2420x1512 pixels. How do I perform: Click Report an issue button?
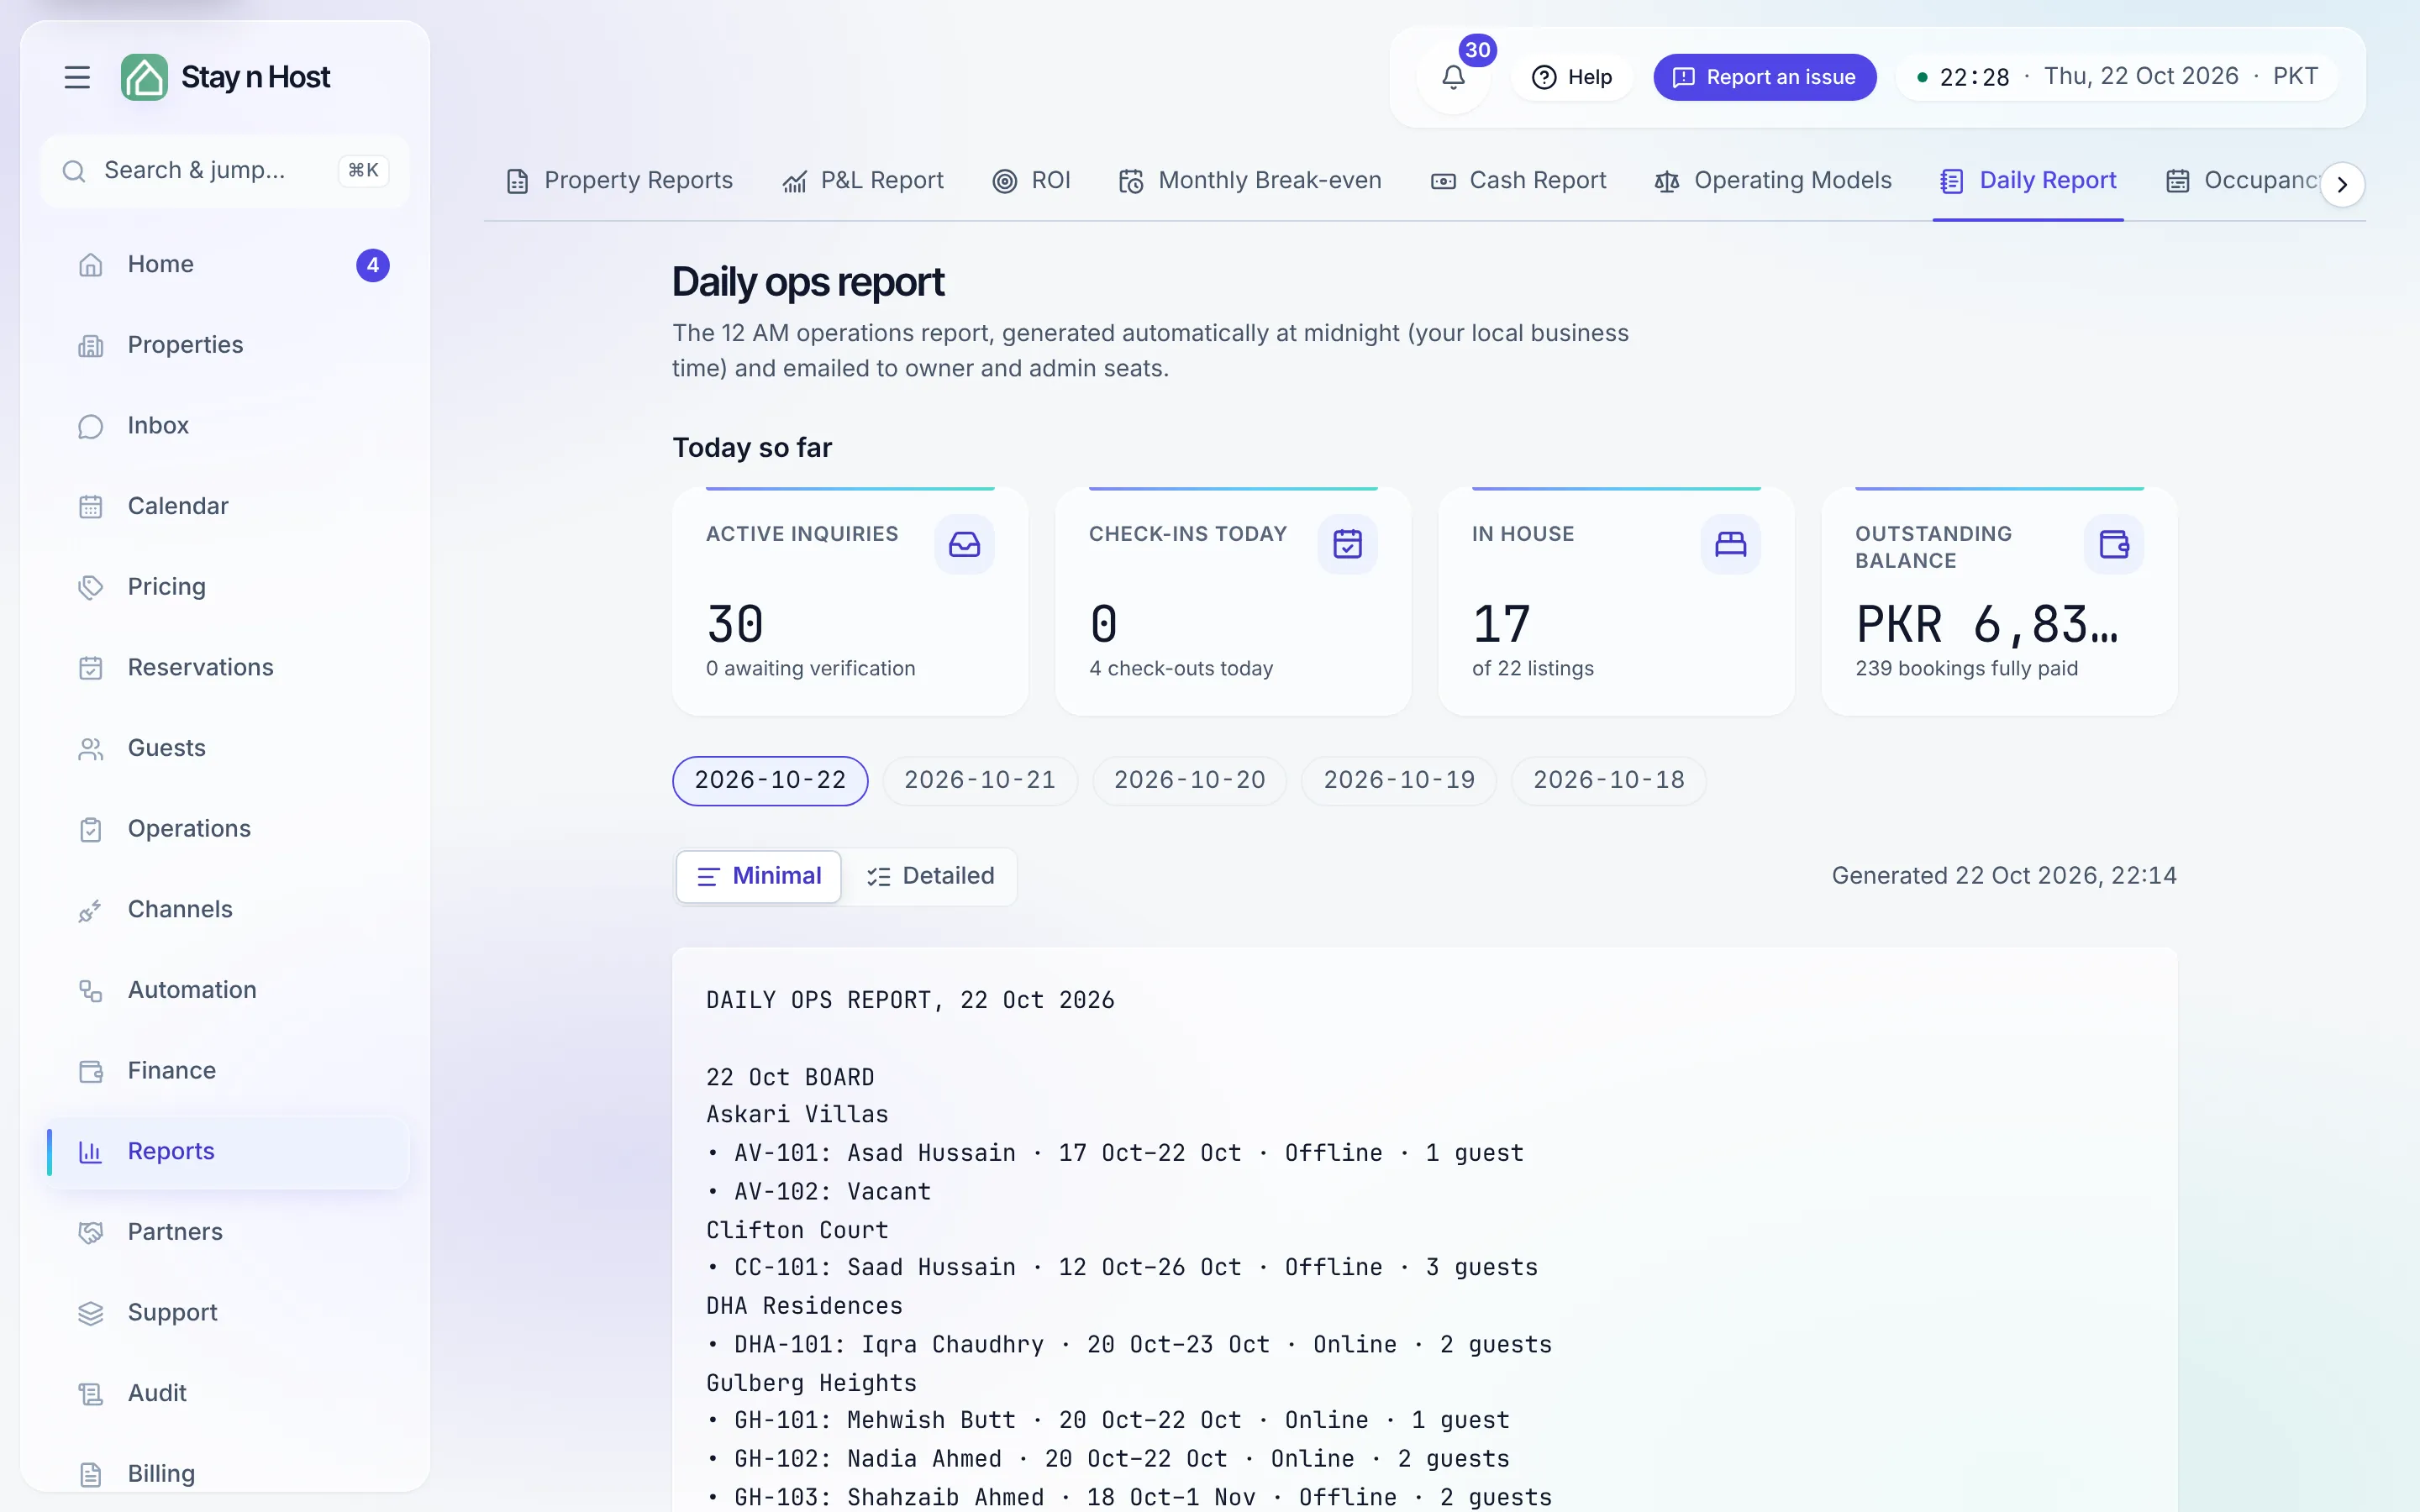pos(1764,77)
